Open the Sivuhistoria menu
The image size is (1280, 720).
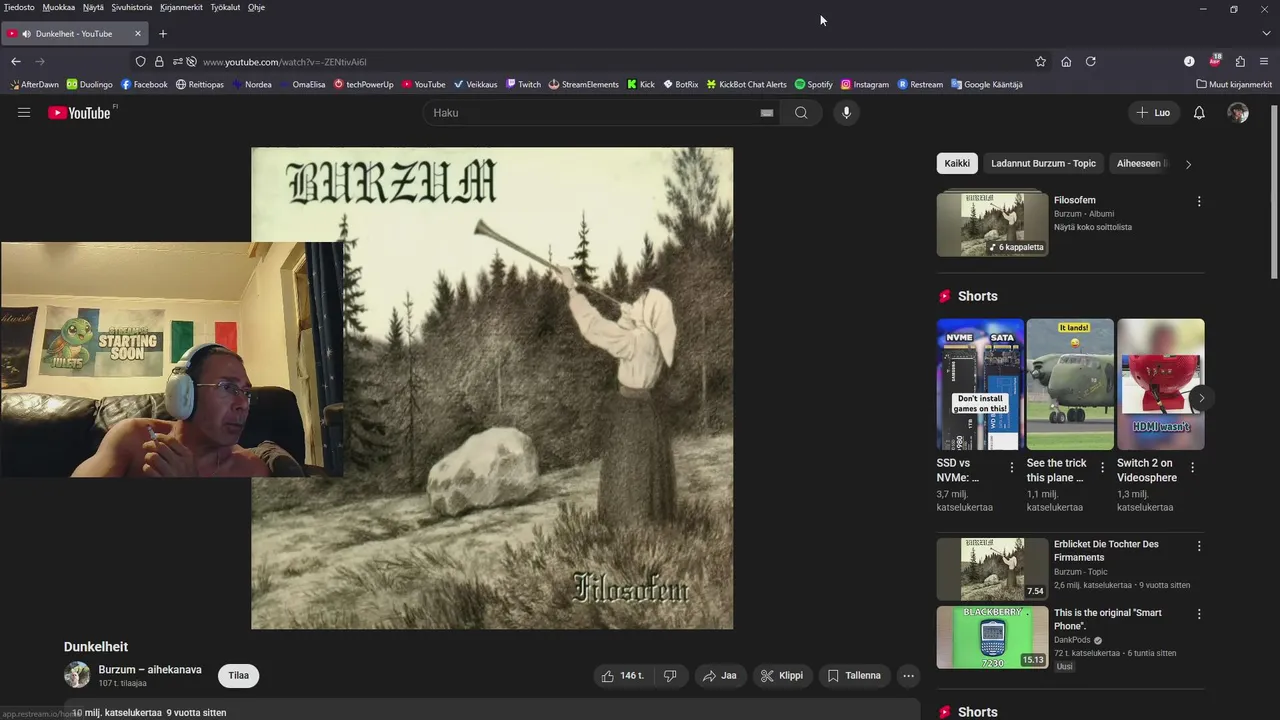pyautogui.click(x=132, y=7)
